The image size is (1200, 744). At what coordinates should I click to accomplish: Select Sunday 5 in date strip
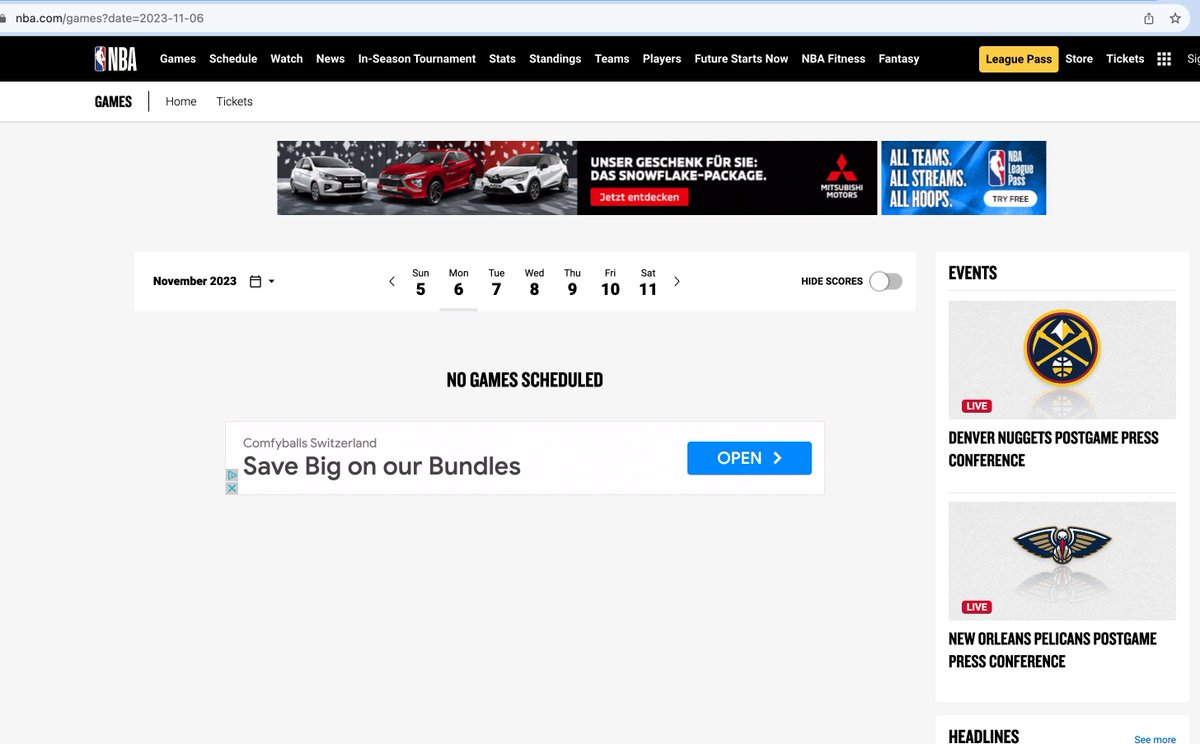point(420,282)
